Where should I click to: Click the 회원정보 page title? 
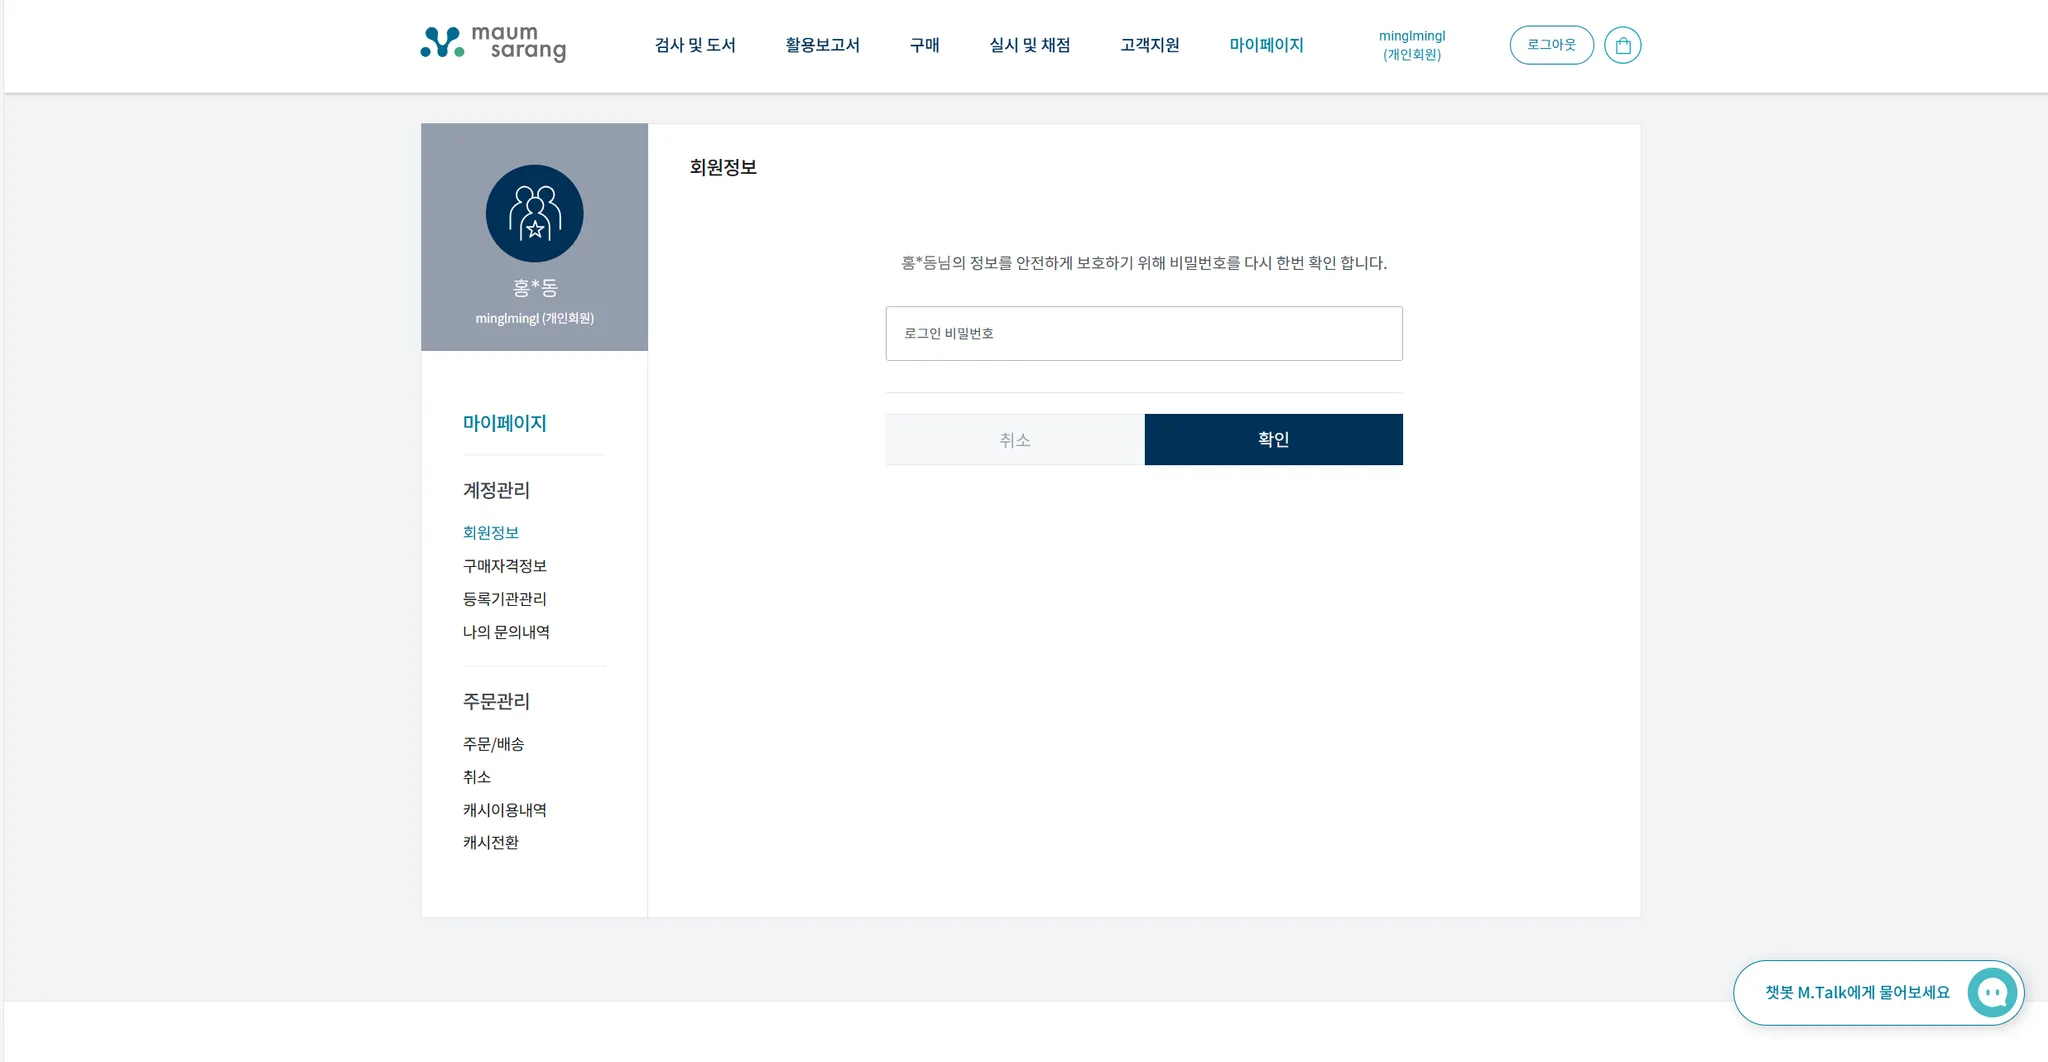coord(723,168)
